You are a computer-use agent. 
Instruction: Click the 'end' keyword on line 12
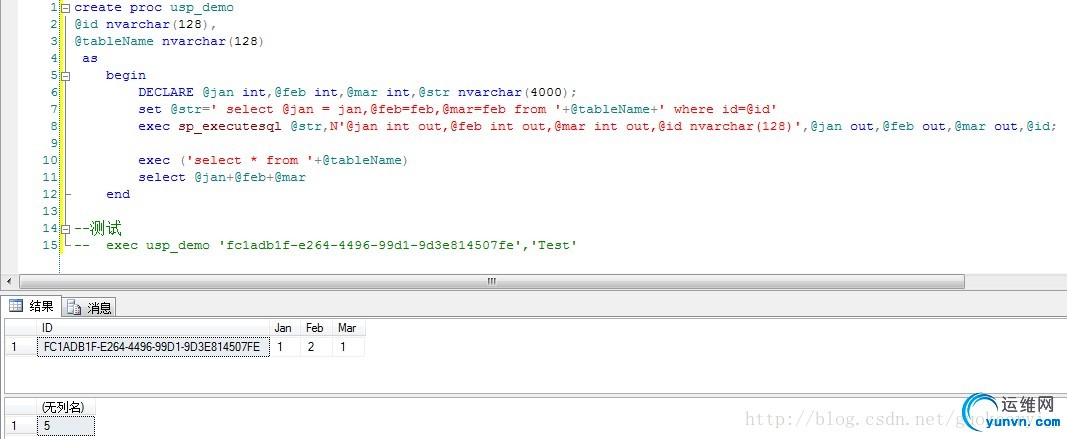click(x=118, y=194)
